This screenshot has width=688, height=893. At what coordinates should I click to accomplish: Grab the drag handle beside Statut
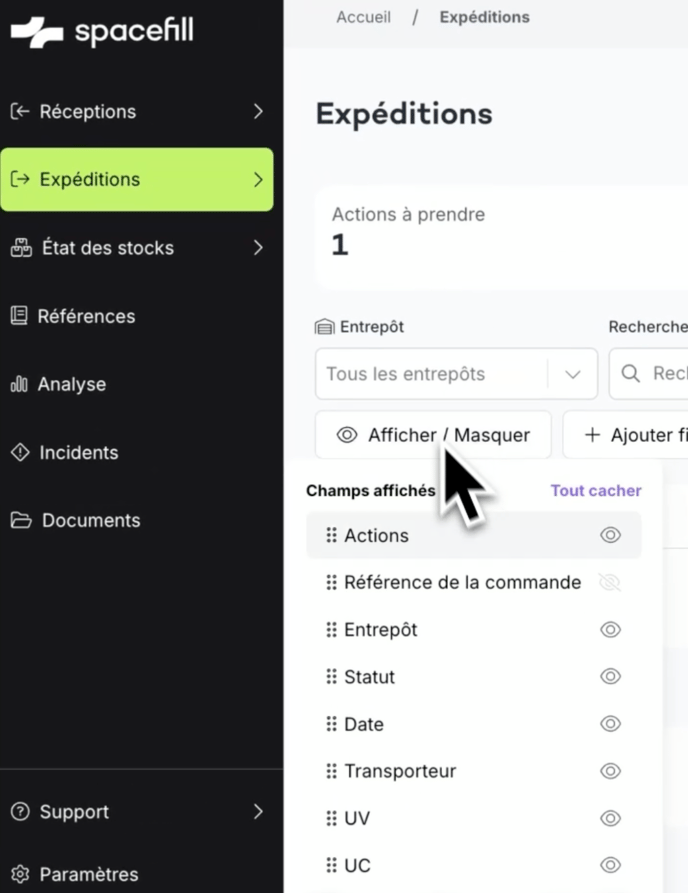point(331,677)
